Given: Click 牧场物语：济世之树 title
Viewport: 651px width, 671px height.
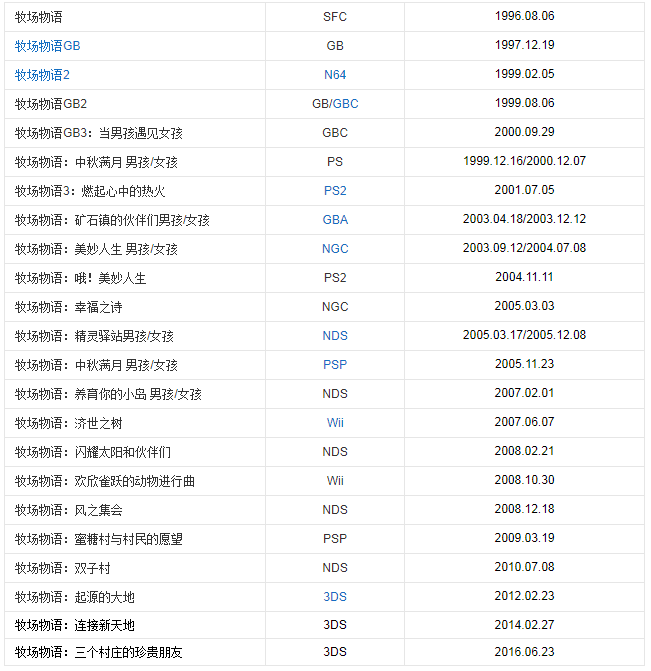Looking at the screenshot, I should pos(68,423).
